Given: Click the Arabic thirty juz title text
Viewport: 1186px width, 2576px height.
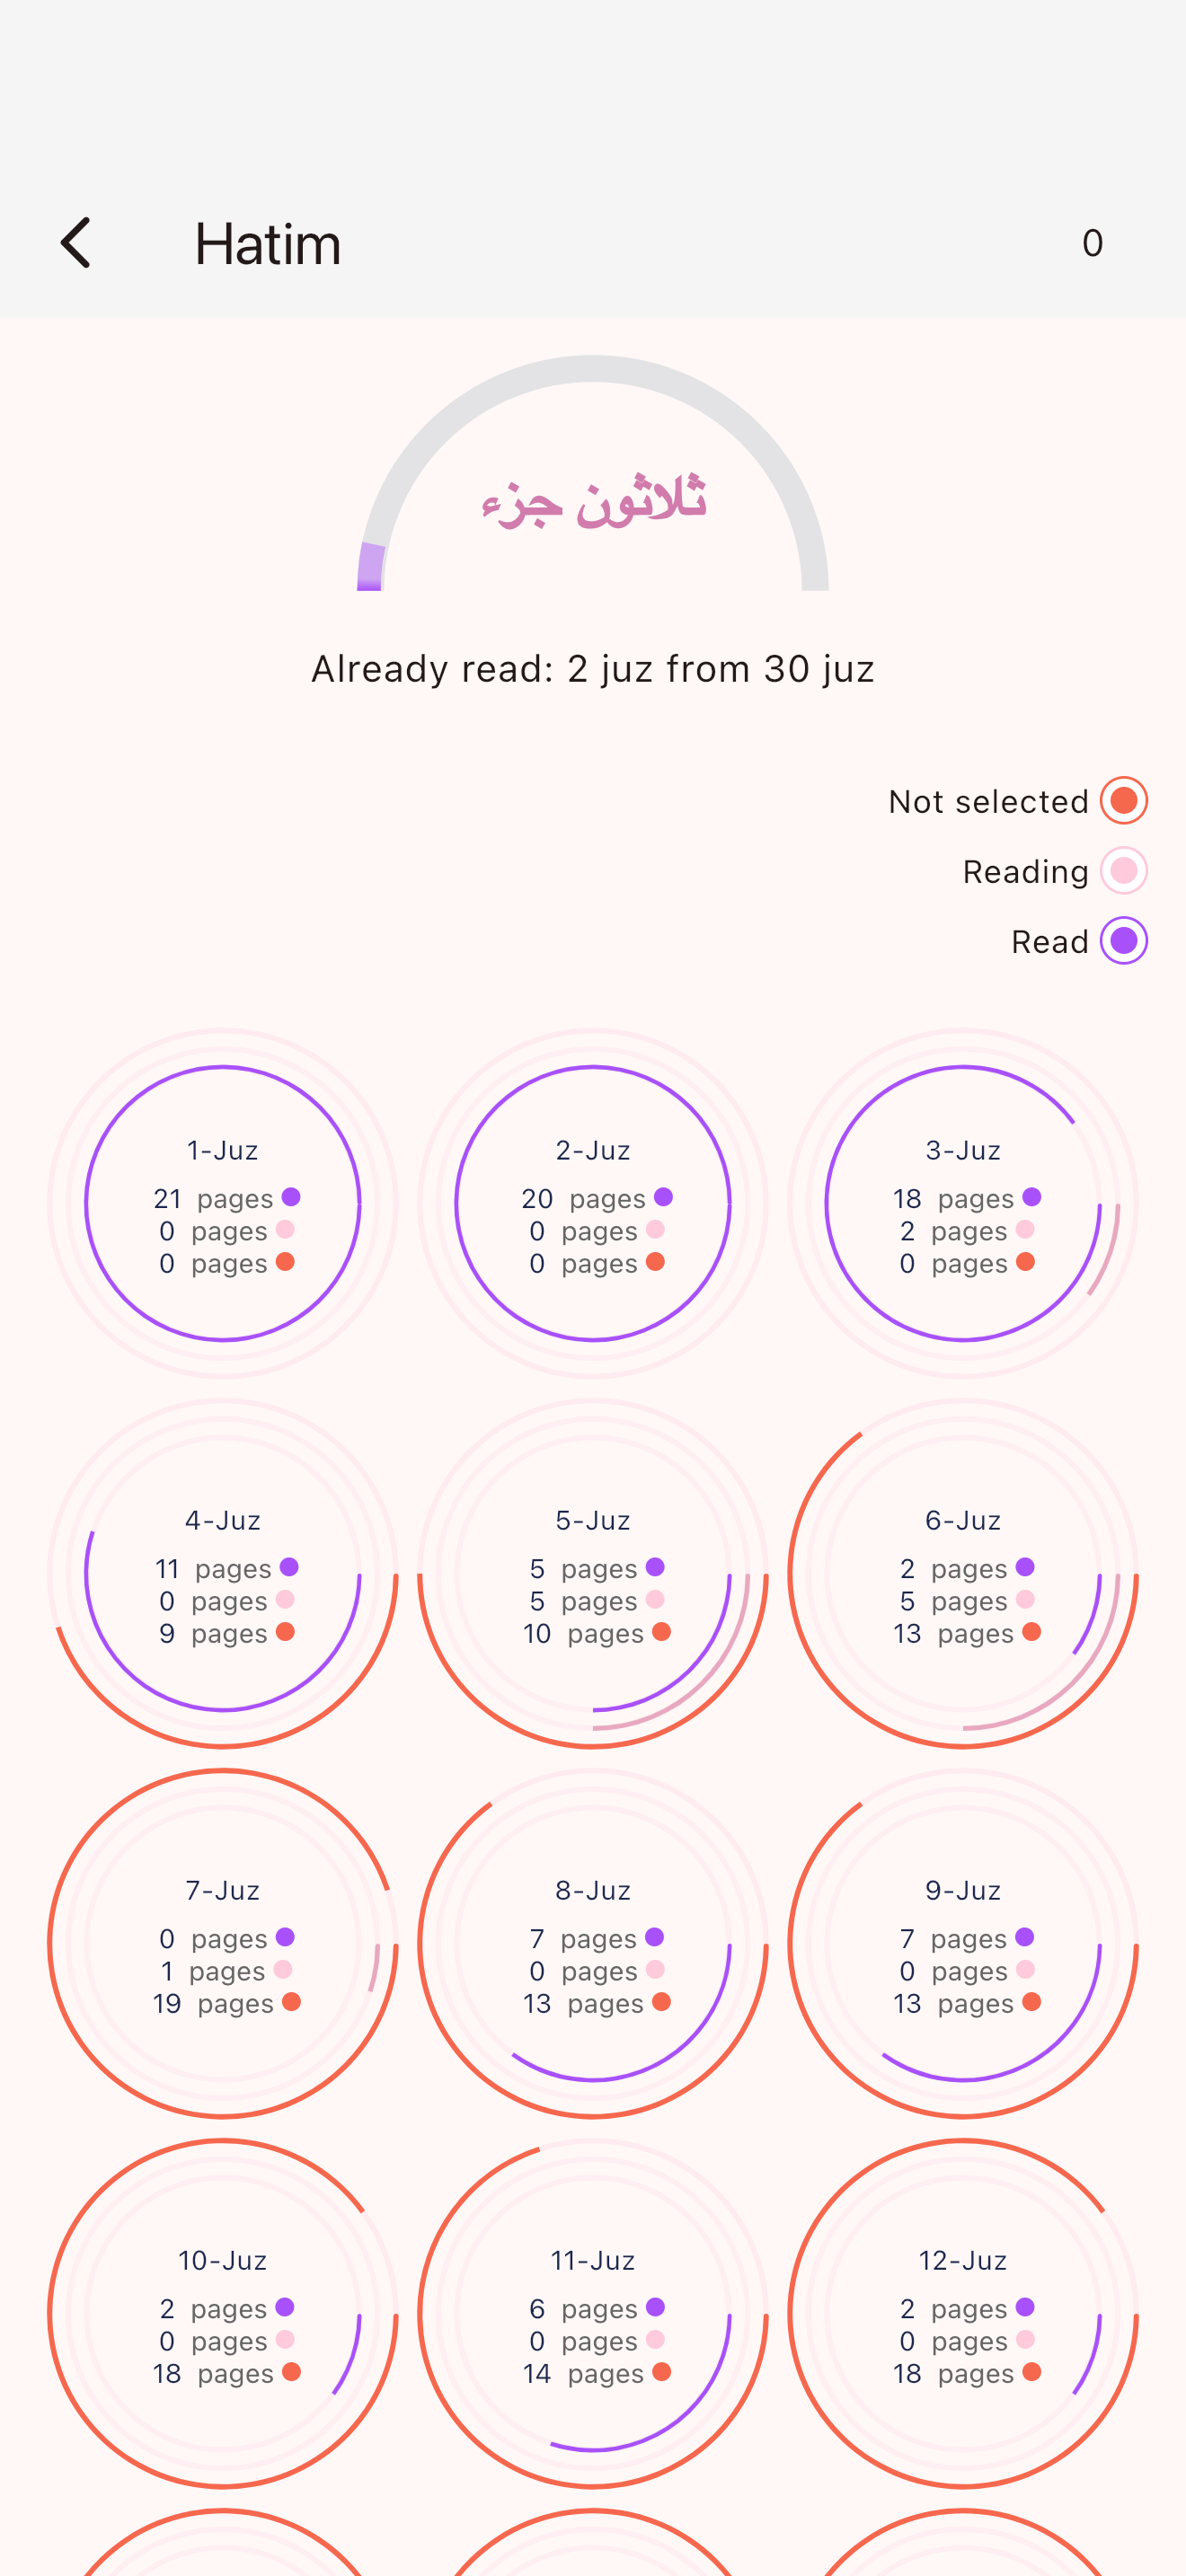Looking at the screenshot, I should point(593,502).
